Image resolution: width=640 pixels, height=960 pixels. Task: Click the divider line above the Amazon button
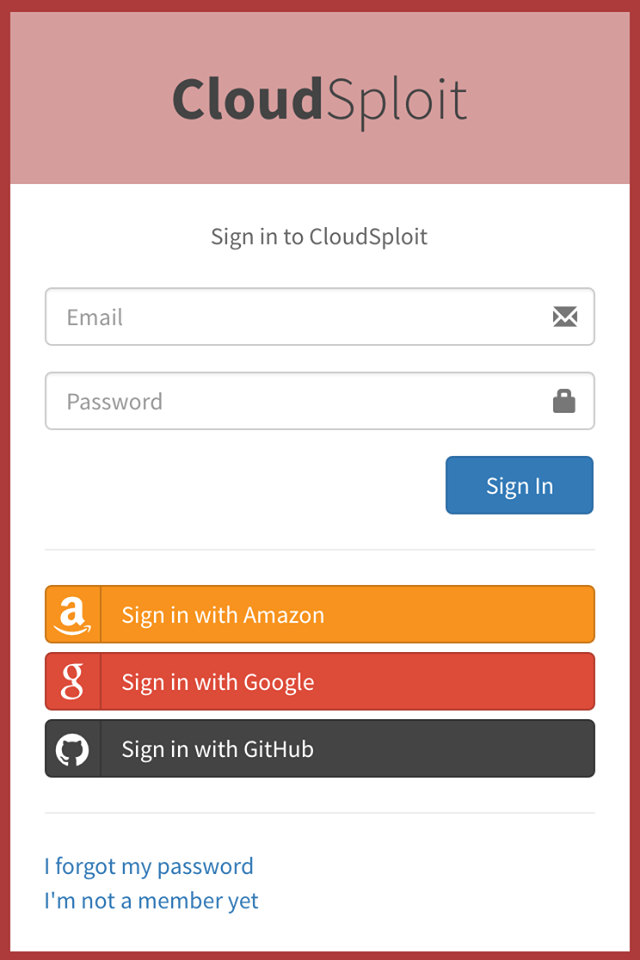click(x=320, y=550)
